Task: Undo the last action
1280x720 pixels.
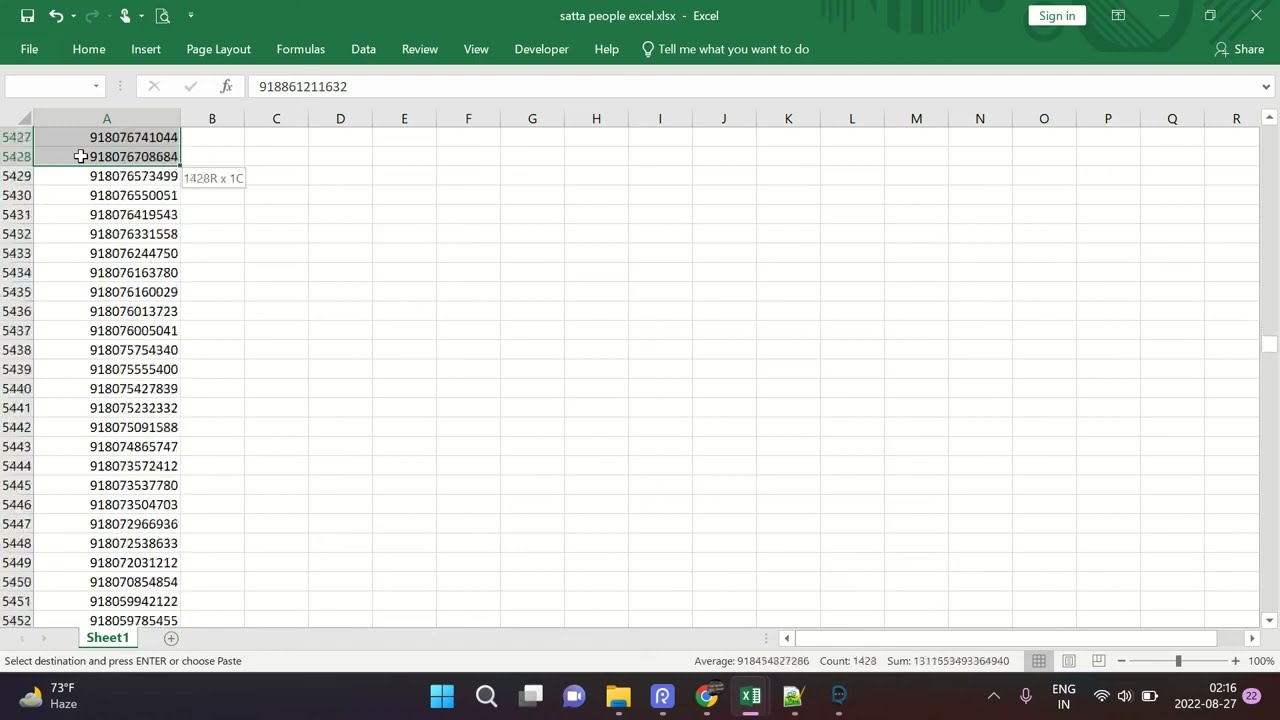Action: point(56,16)
